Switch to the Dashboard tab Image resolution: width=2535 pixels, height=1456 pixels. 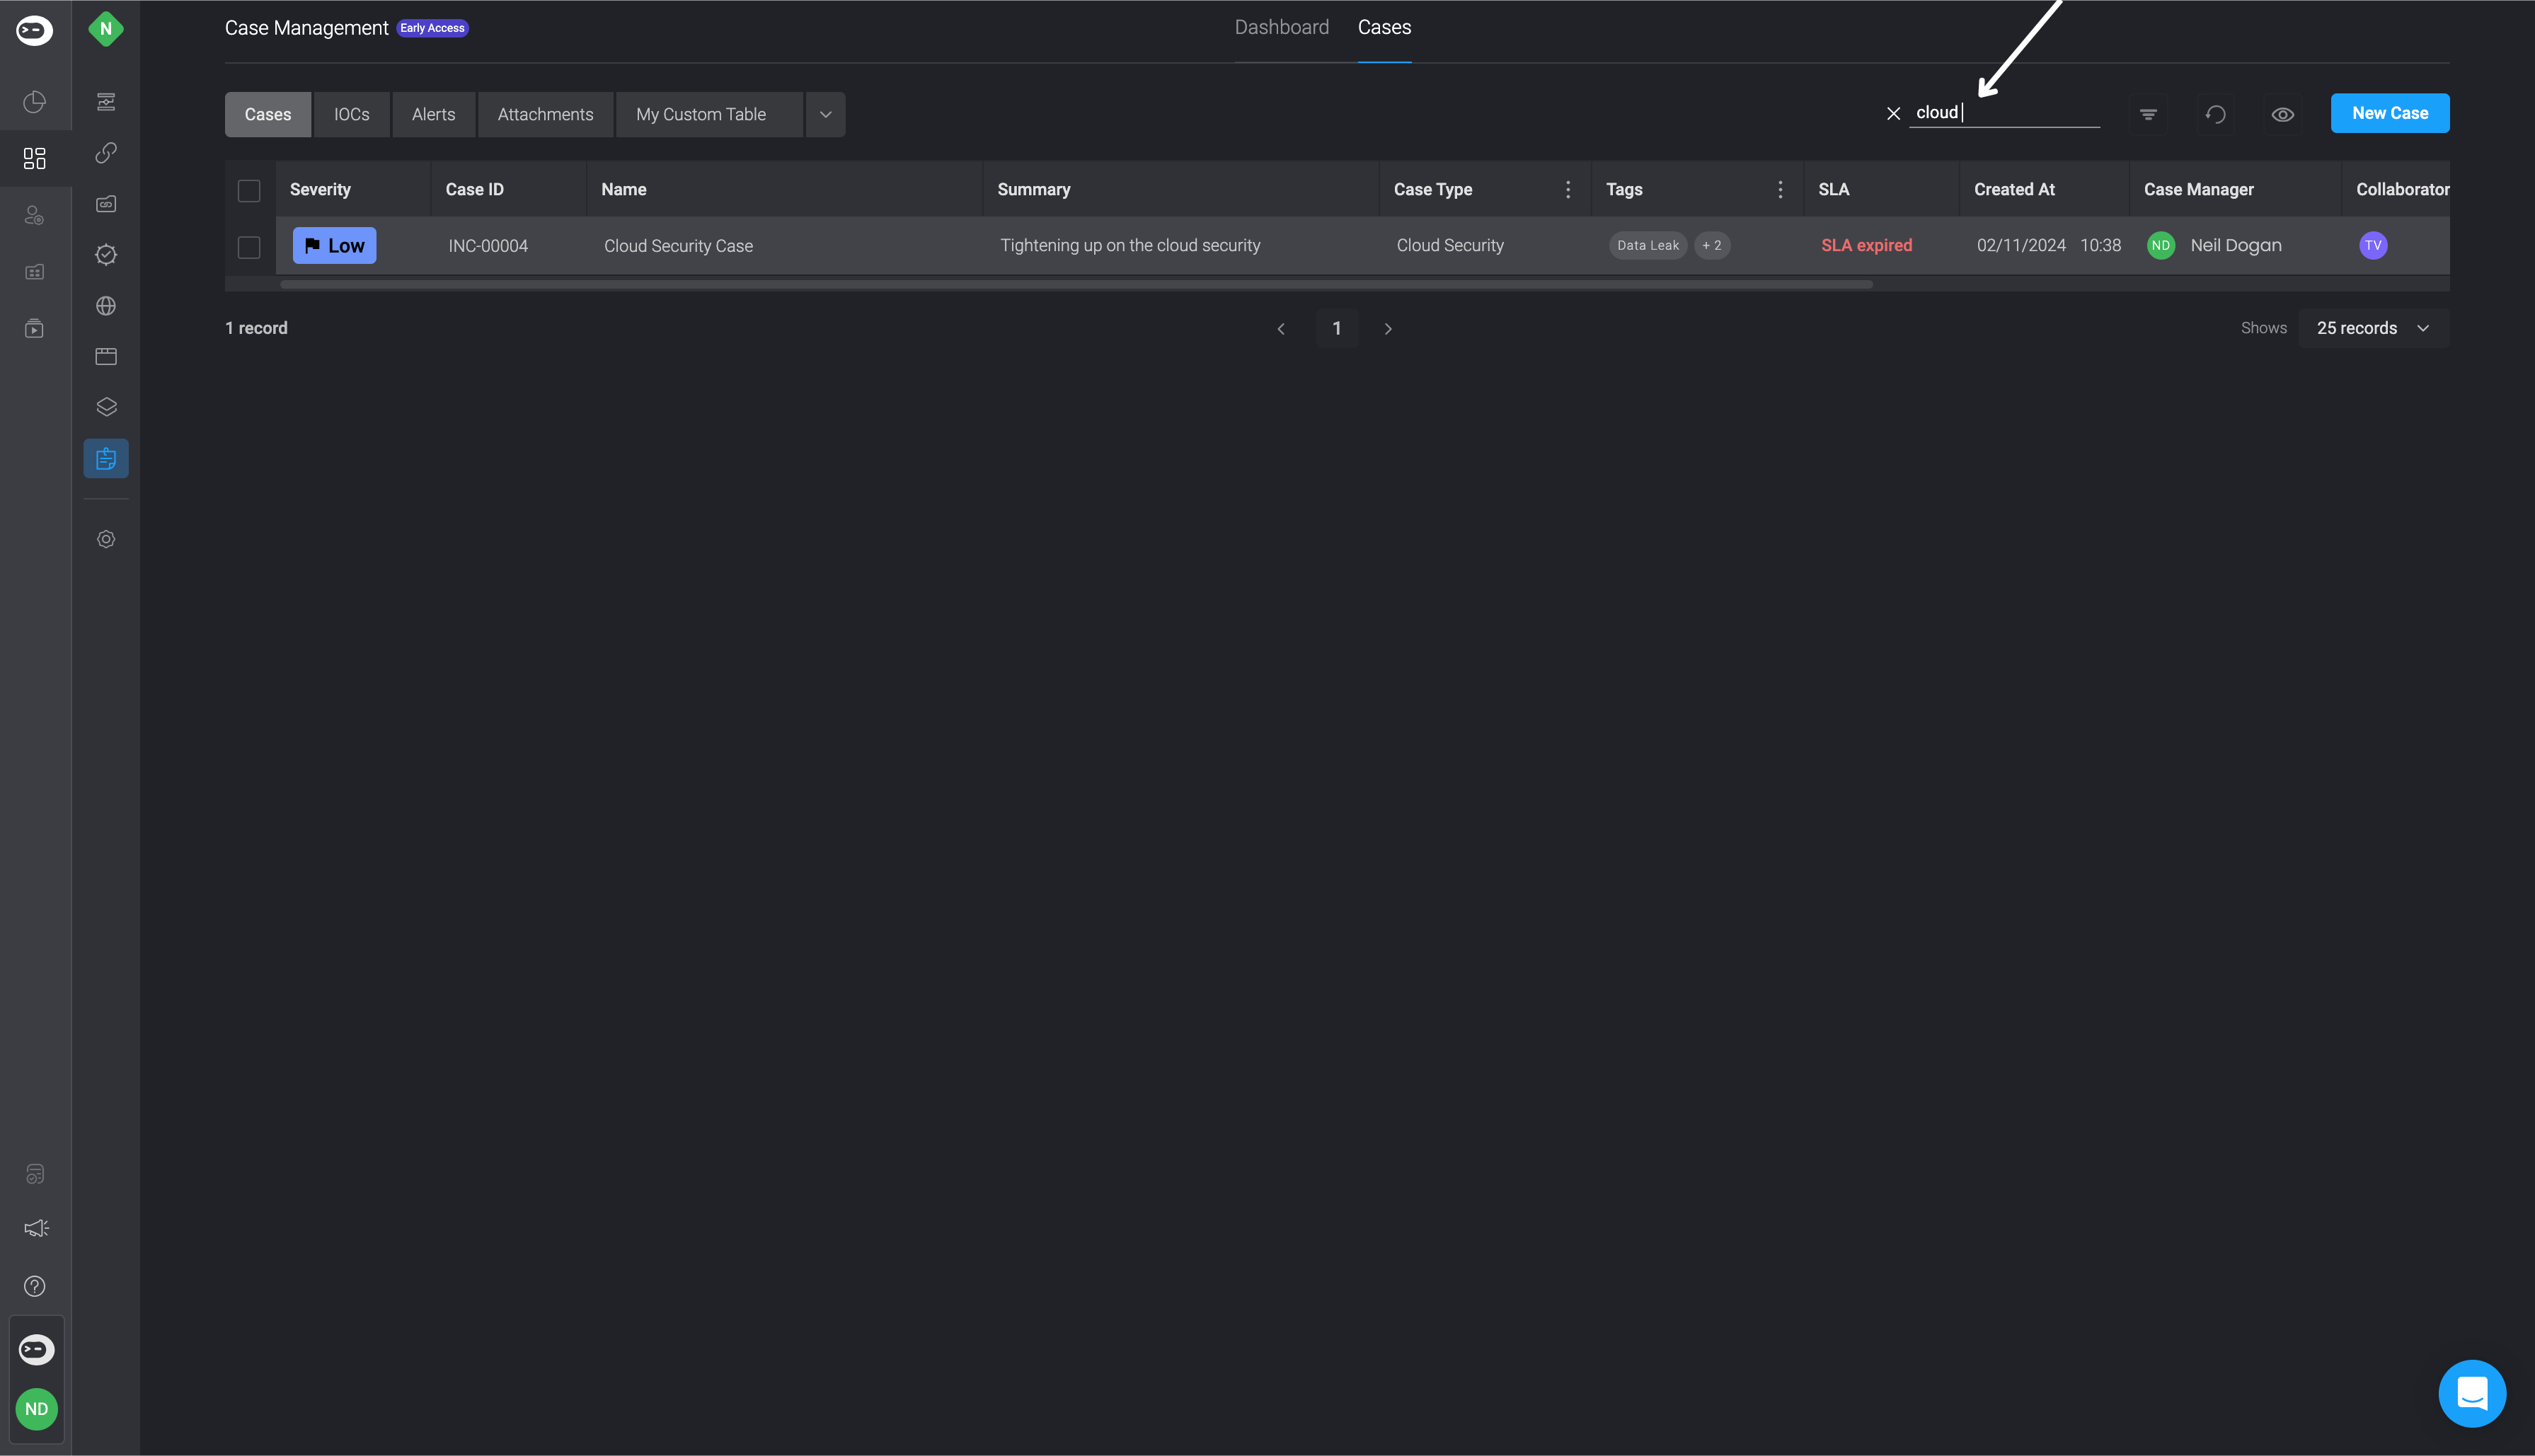(x=1281, y=28)
